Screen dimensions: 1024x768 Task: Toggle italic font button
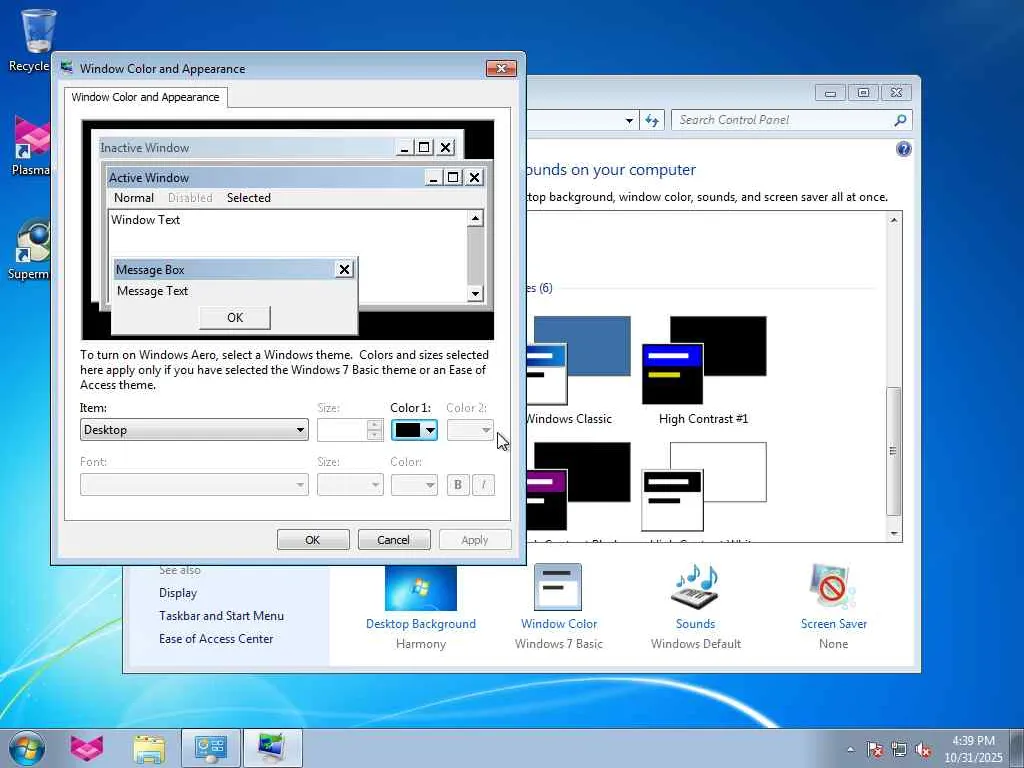(483, 485)
